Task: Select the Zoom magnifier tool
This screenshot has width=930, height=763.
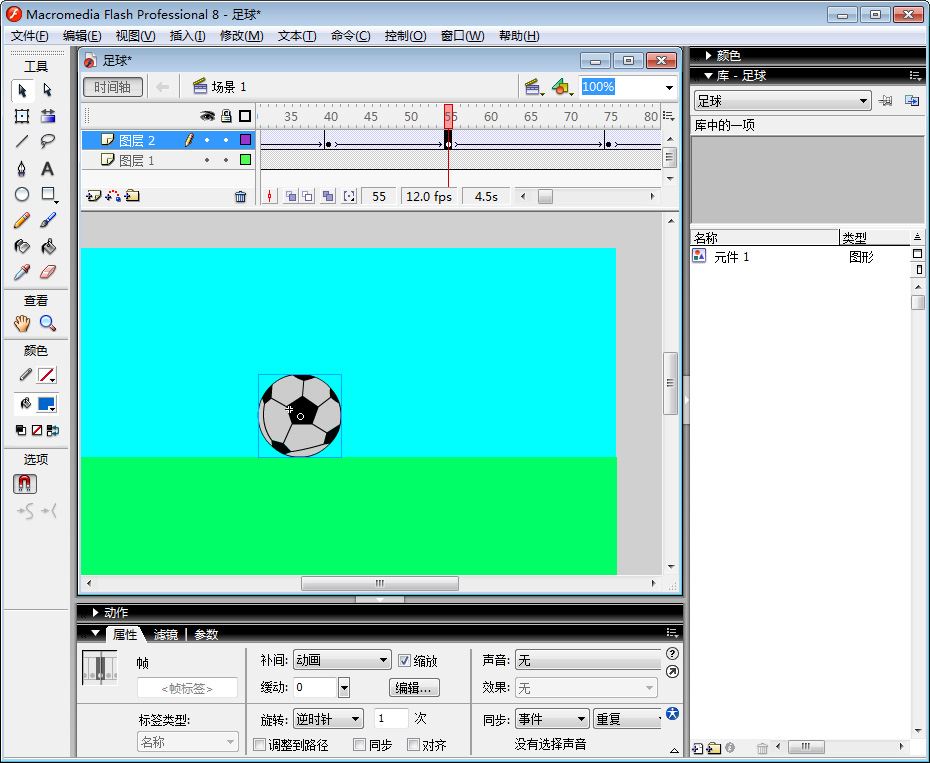Action: click(47, 323)
